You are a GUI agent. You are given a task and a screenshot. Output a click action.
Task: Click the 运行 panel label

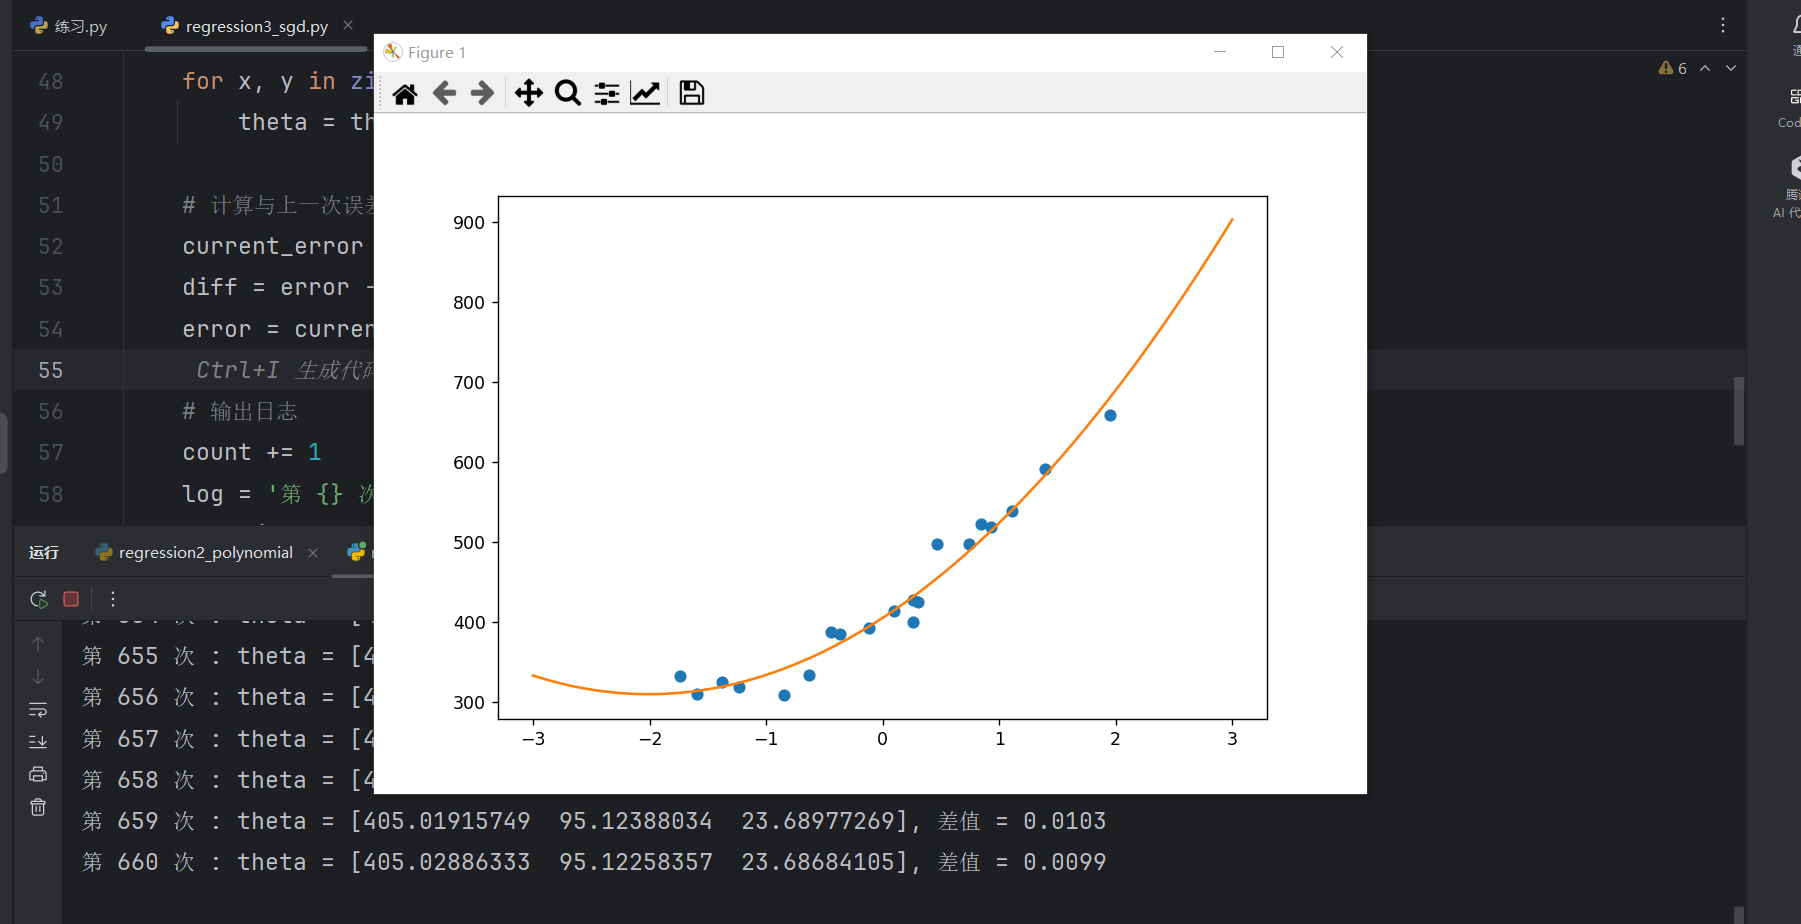44,553
